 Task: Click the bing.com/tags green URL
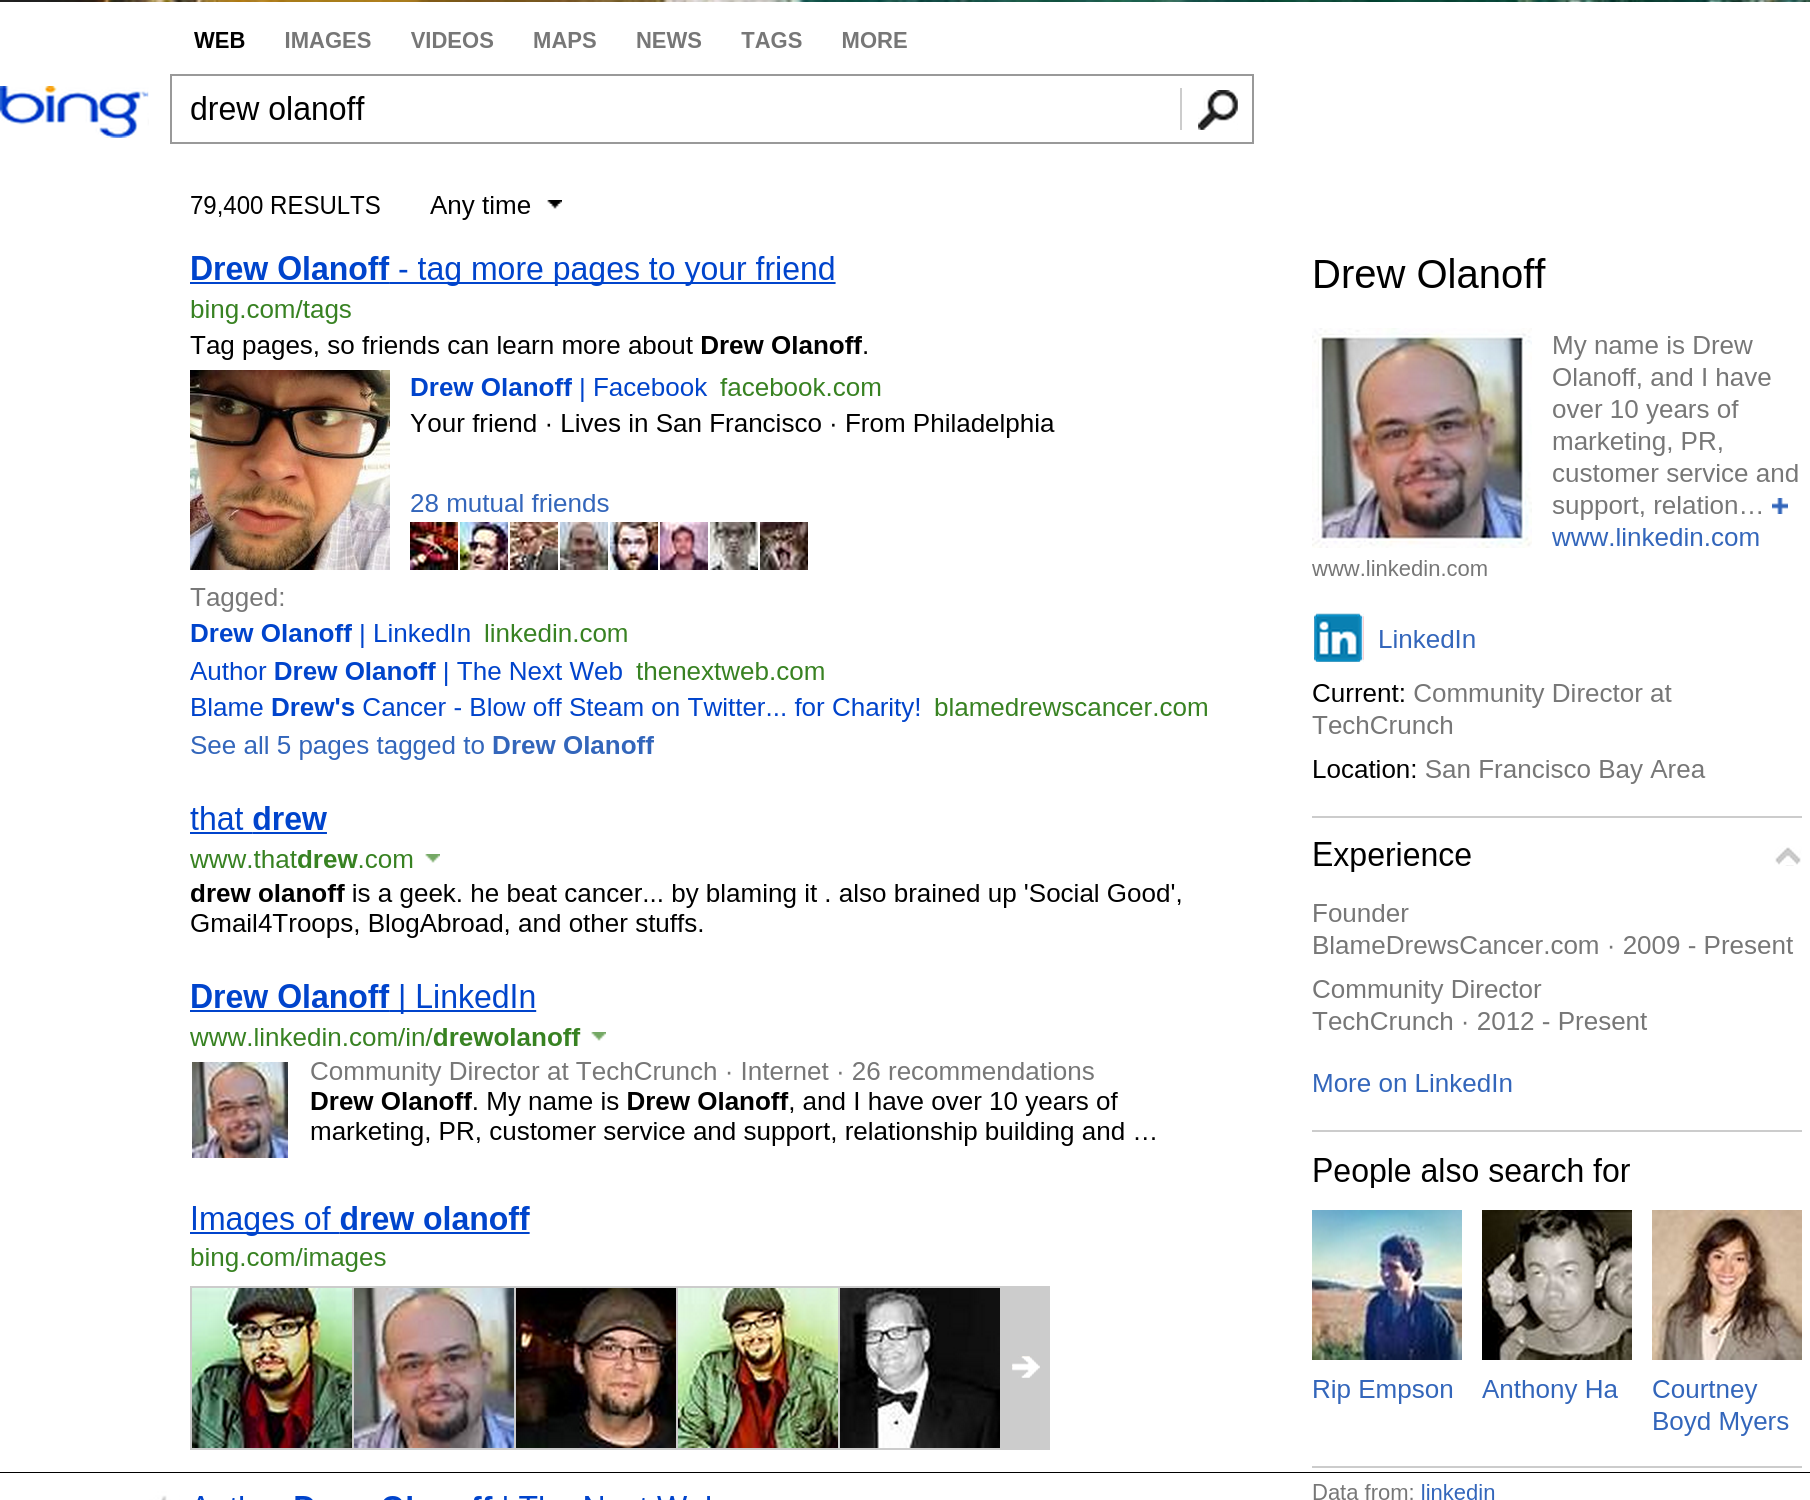[271, 309]
